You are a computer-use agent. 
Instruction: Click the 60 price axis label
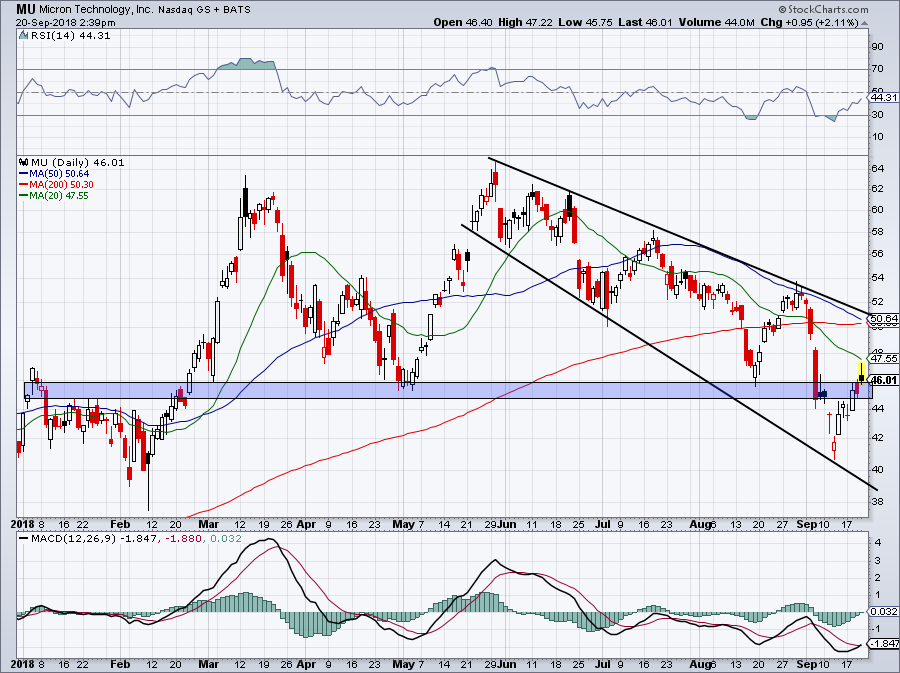[x=877, y=209]
